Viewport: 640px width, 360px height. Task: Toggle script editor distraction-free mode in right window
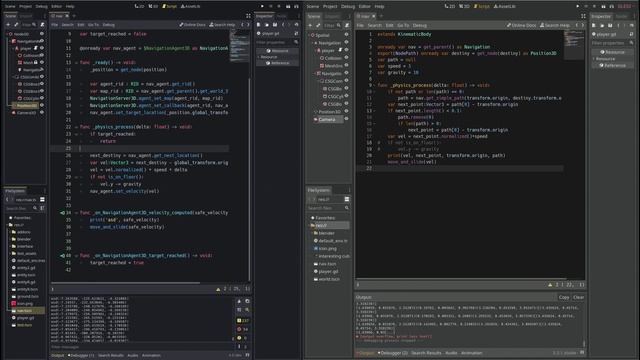pyautogui.click(x=583, y=16)
